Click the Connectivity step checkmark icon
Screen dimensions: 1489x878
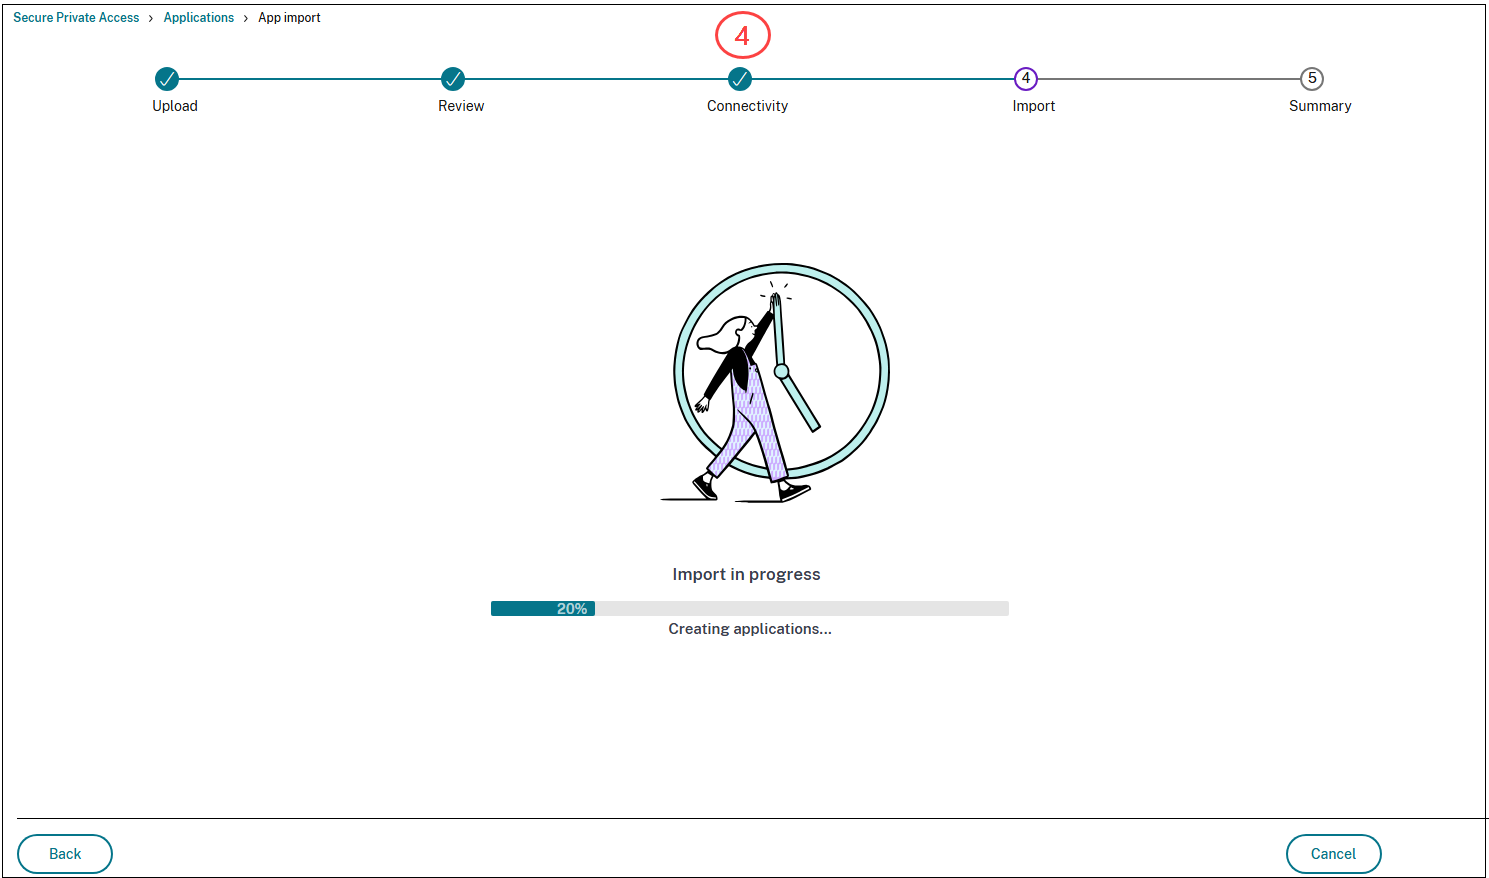[740, 79]
